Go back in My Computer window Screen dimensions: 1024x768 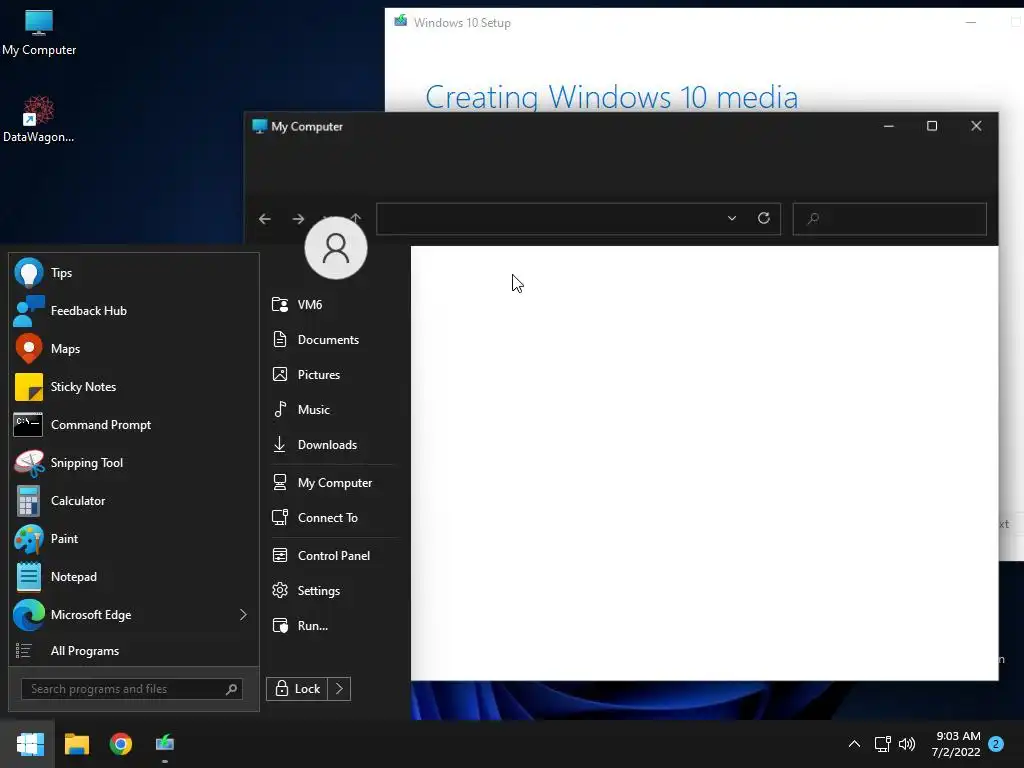264,219
